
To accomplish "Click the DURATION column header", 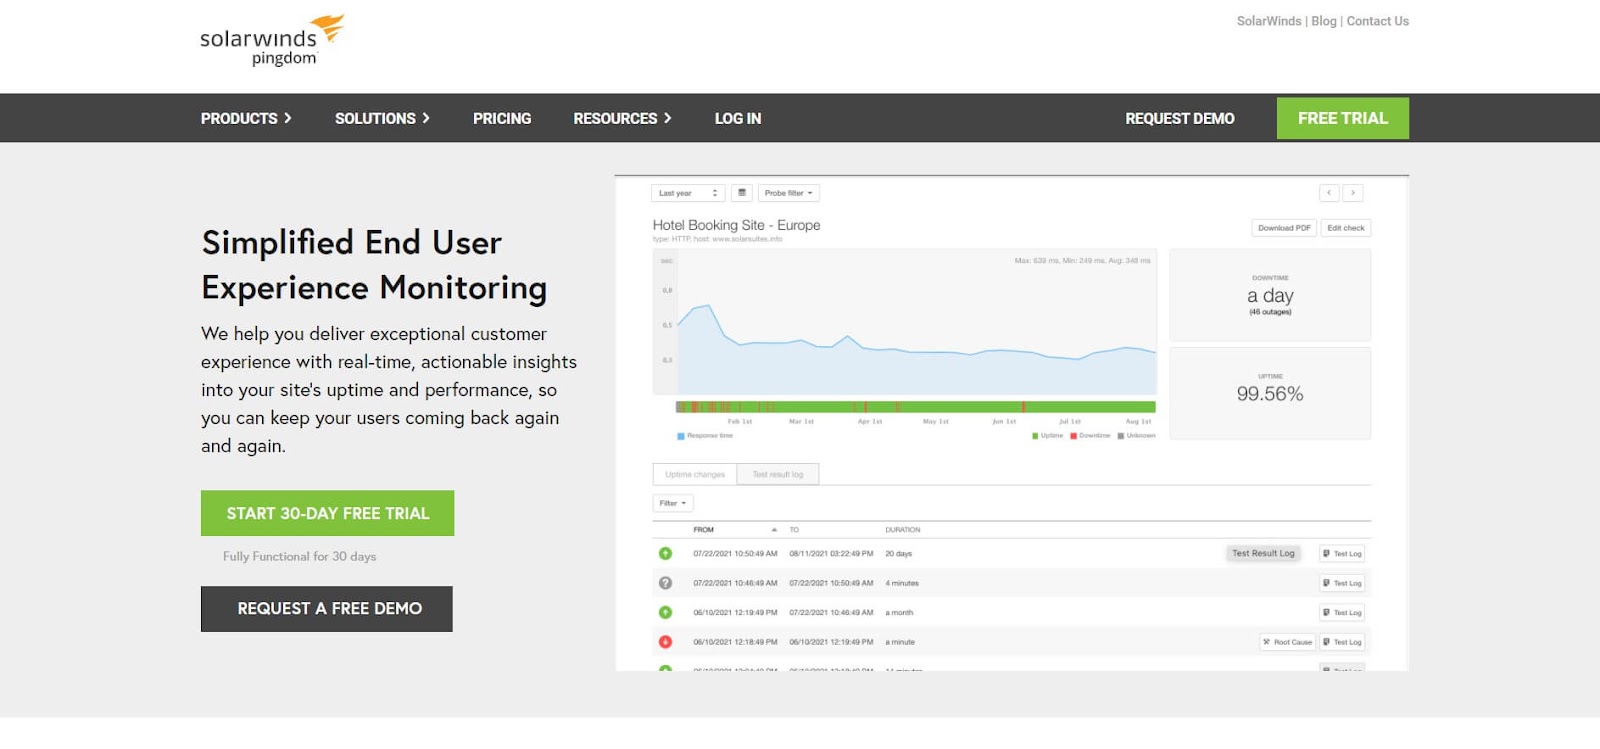I will [x=903, y=530].
